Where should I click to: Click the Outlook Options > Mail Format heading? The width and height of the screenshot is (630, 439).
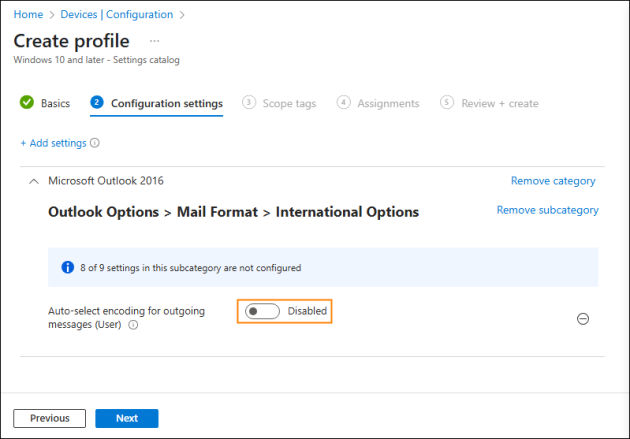[x=233, y=212]
